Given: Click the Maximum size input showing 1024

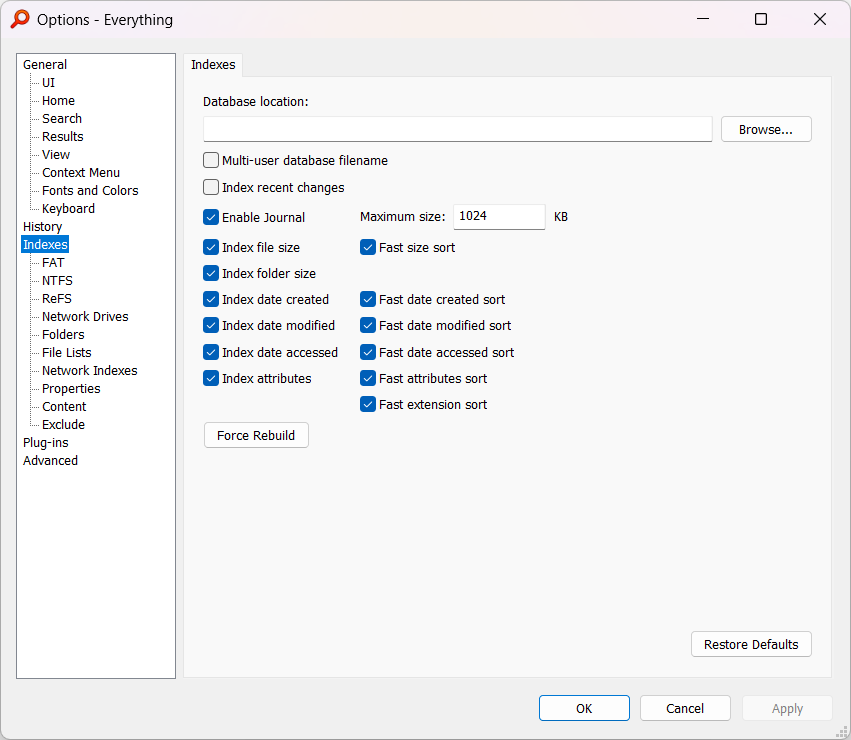Looking at the screenshot, I should pyautogui.click(x=499, y=217).
